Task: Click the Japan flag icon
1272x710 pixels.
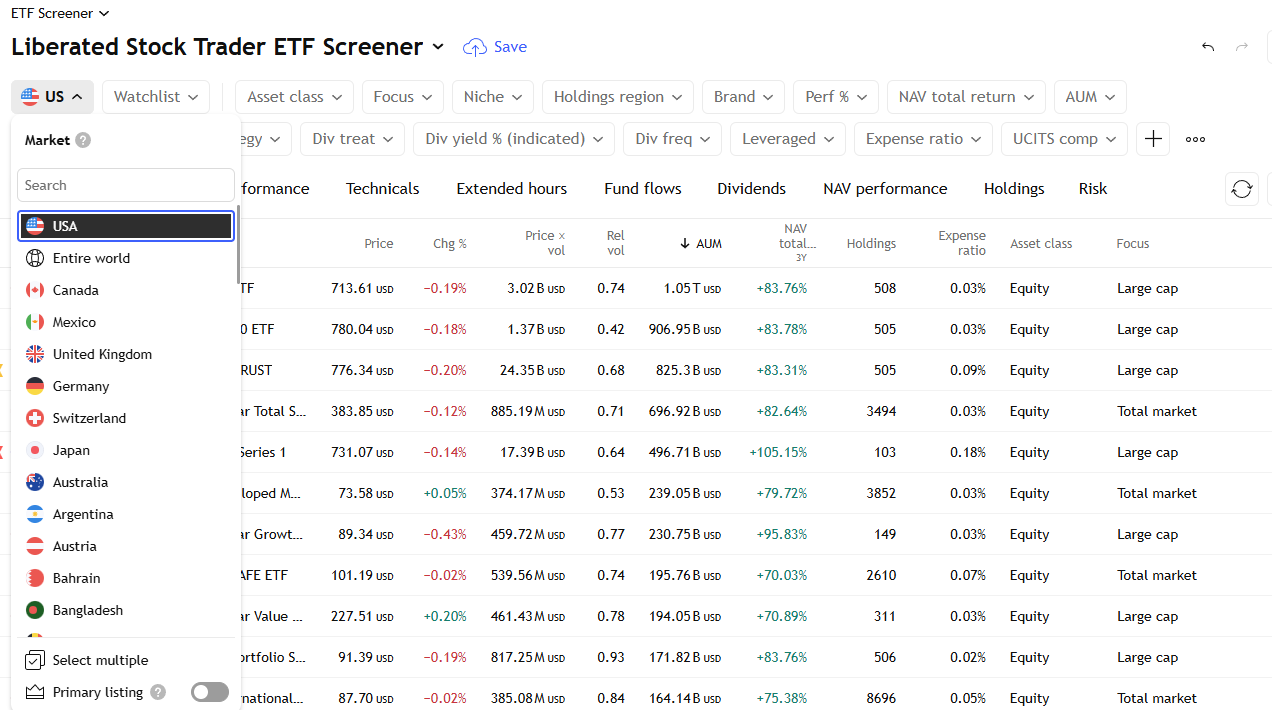Action: 35,450
